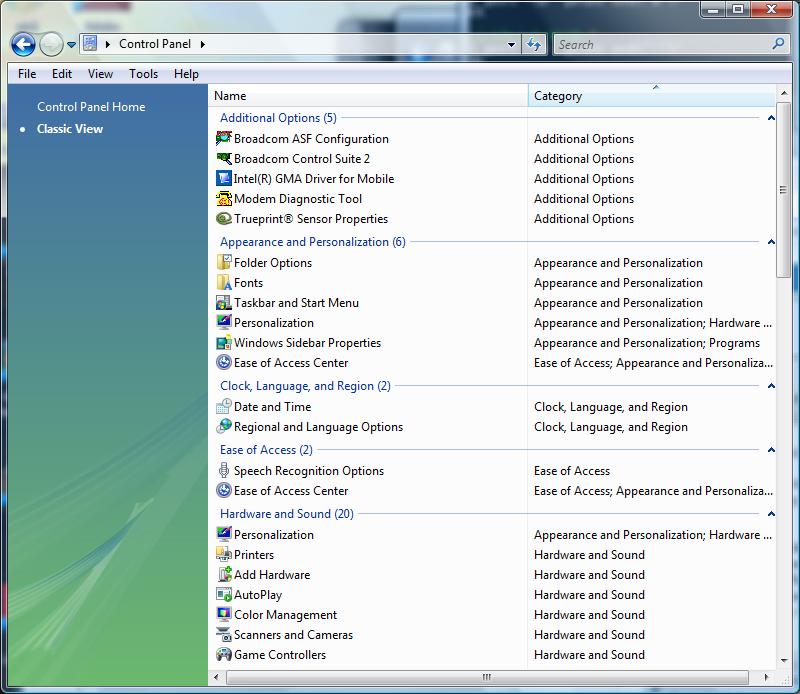Open the File menu

[27, 74]
